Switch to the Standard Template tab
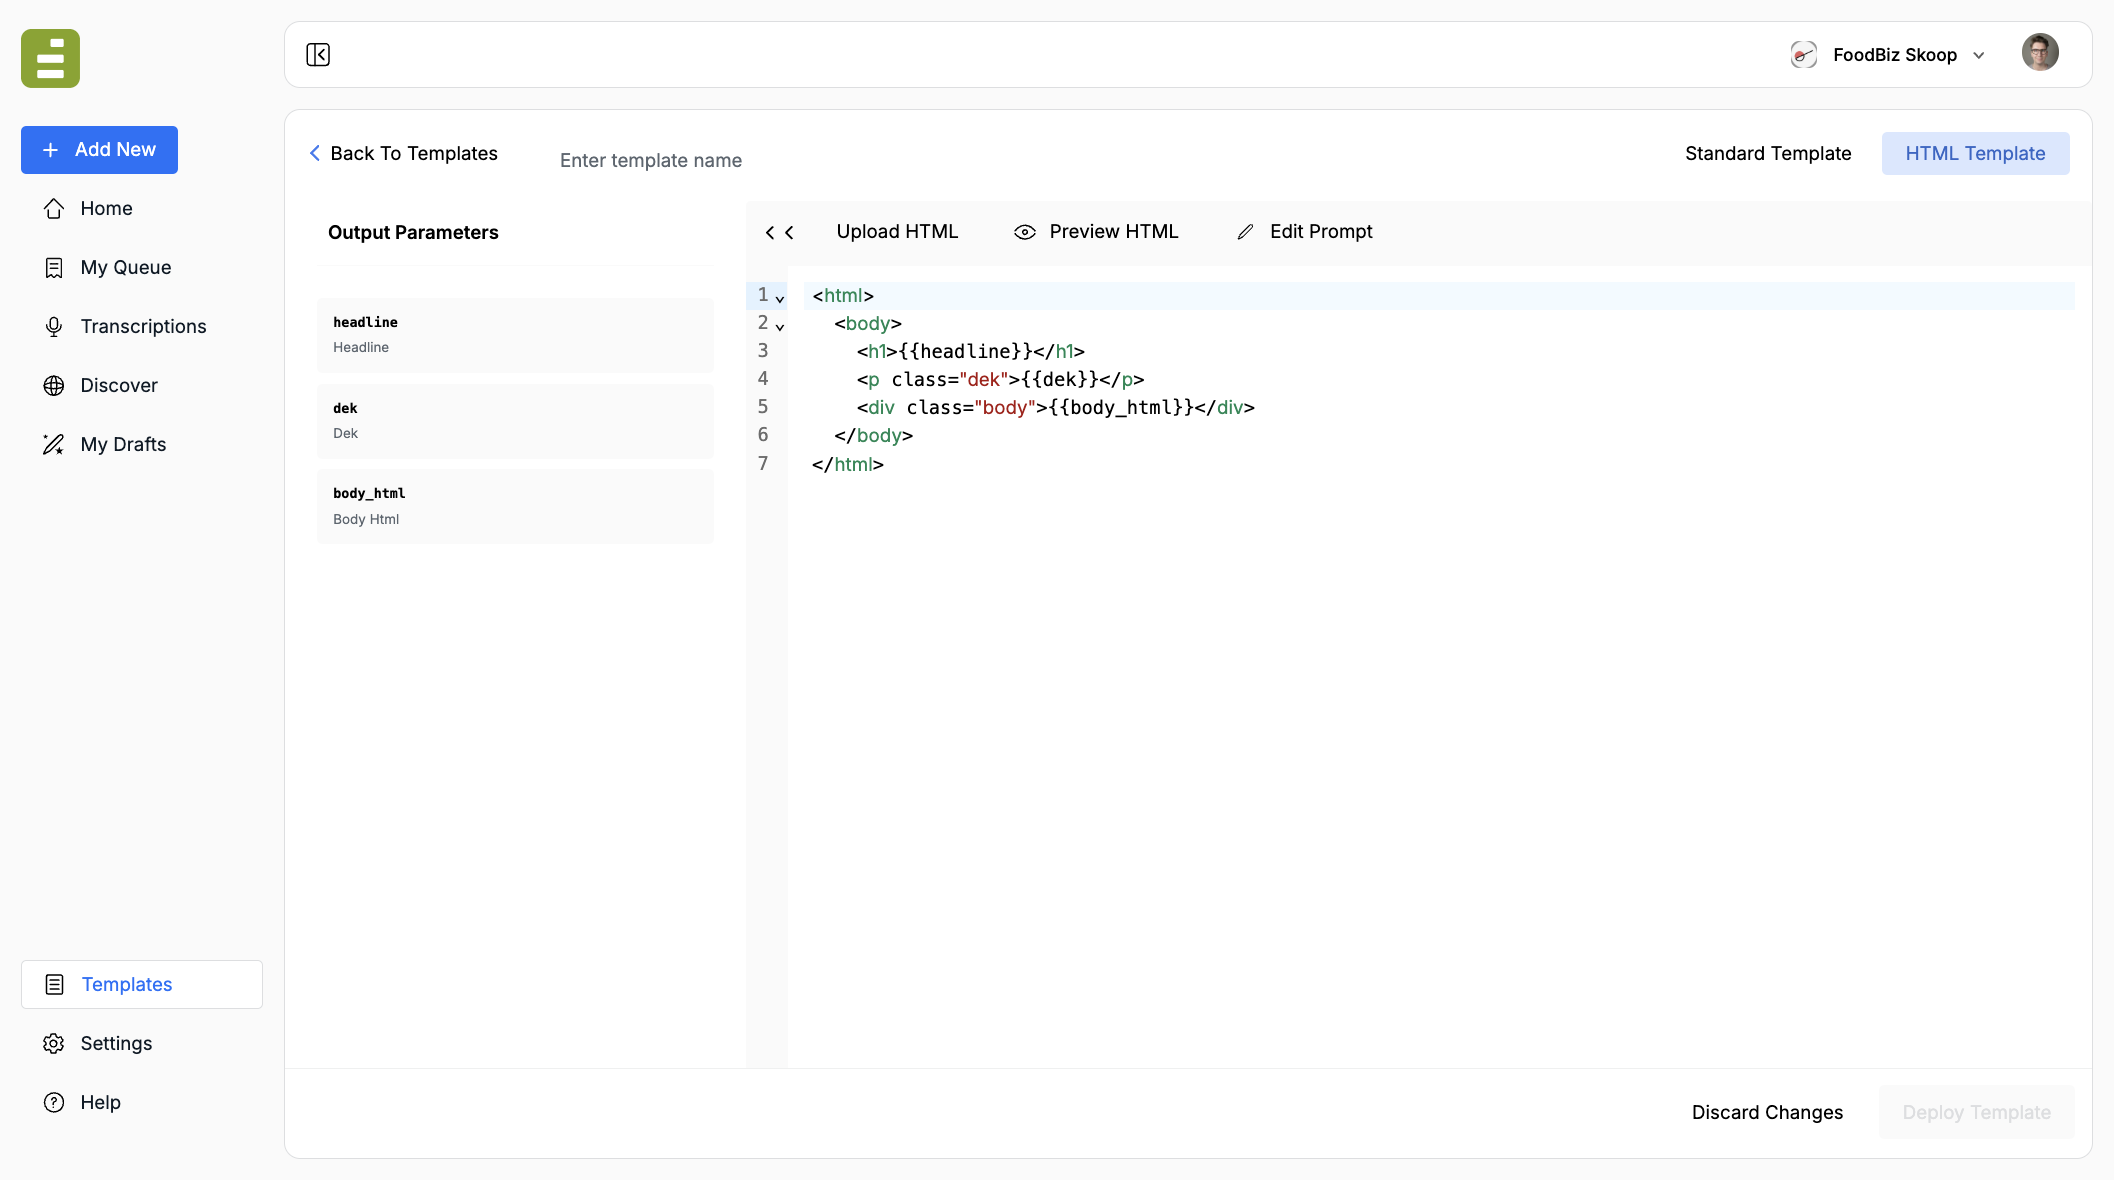2114x1180 pixels. point(1768,153)
